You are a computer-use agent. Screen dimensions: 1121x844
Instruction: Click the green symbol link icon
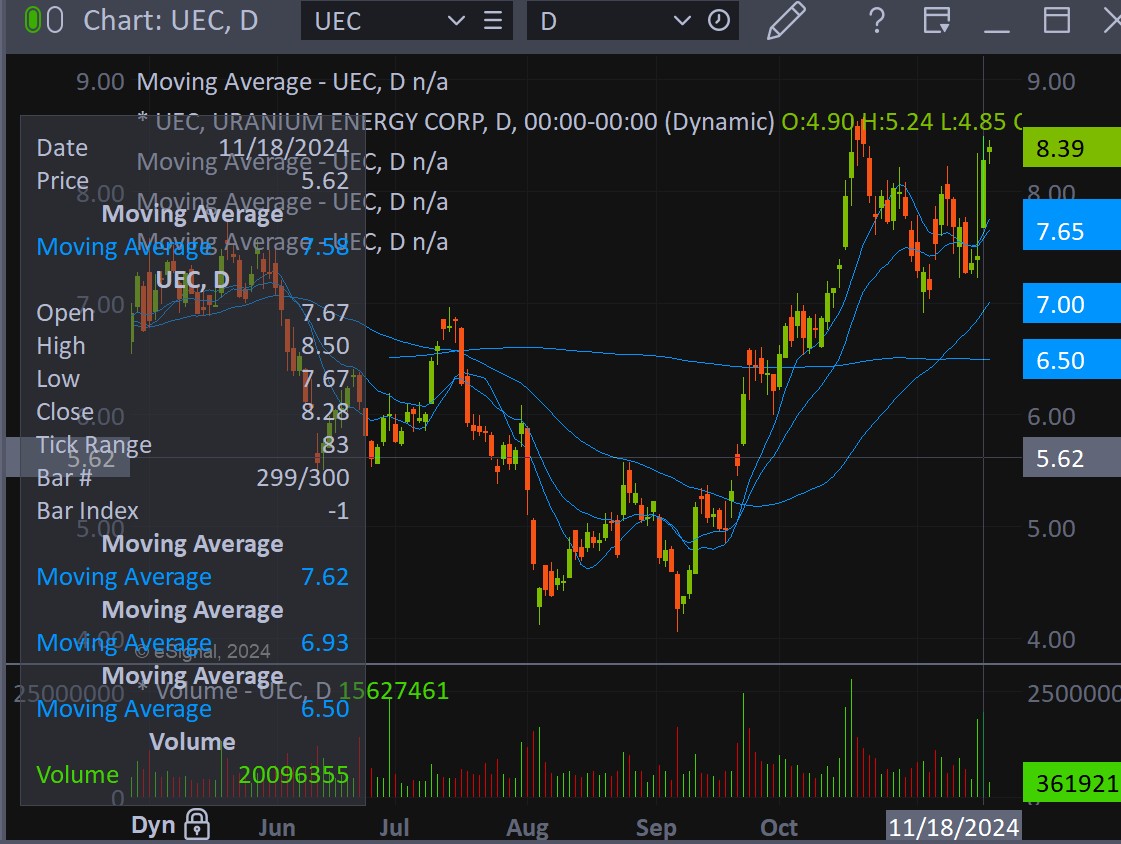pyautogui.click(x=32, y=20)
